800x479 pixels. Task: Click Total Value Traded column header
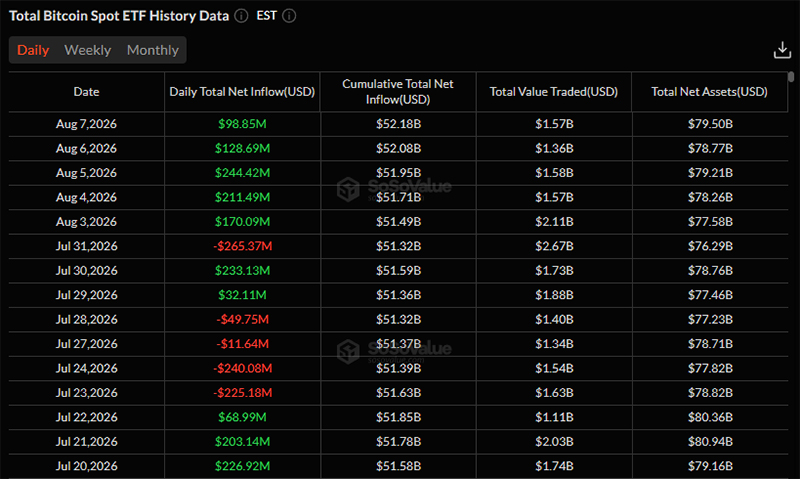554,92
